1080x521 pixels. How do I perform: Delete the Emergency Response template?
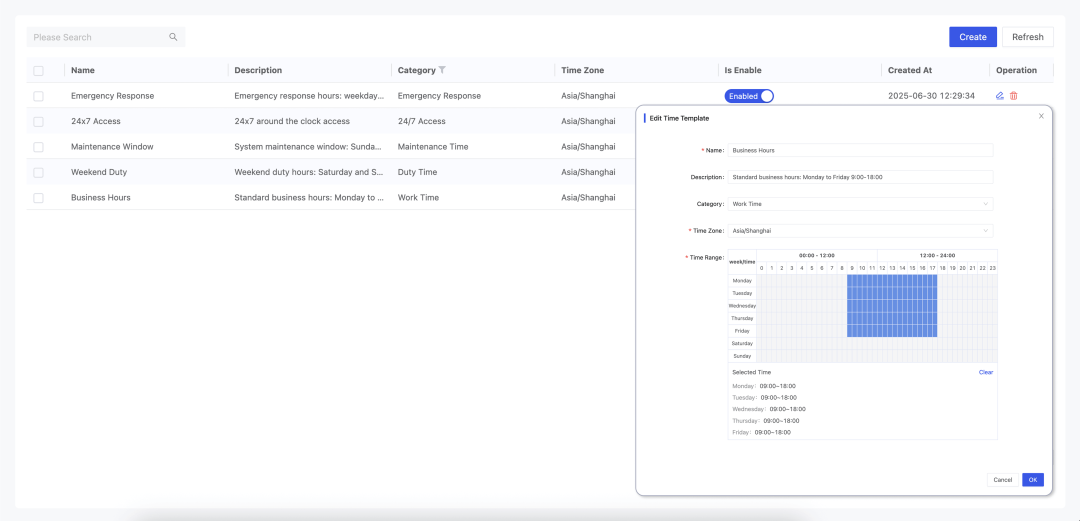click(x=1013, y=96)
